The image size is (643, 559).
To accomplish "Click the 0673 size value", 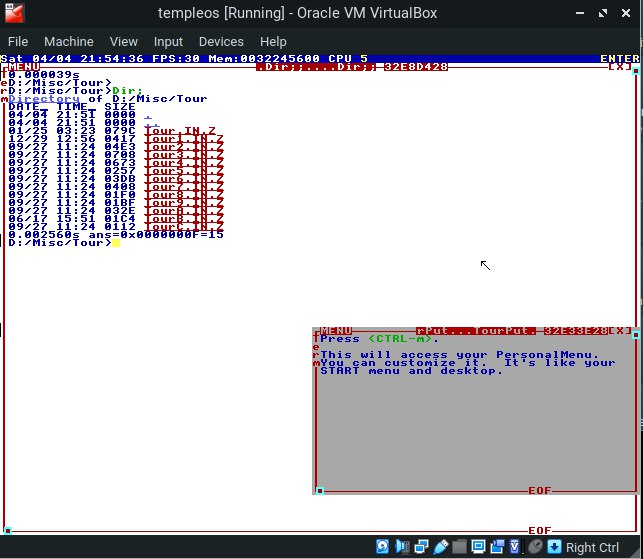I will [x=120, y=163].
